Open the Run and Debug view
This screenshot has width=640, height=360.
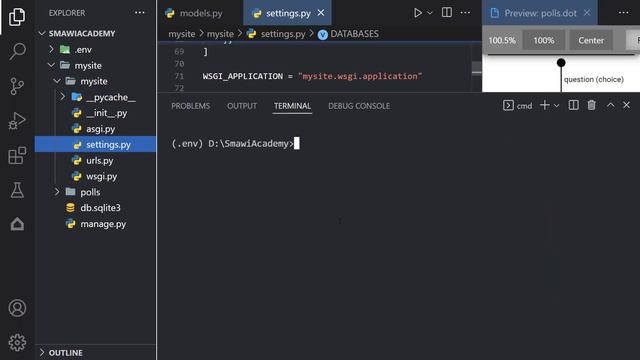click(17, 121)
